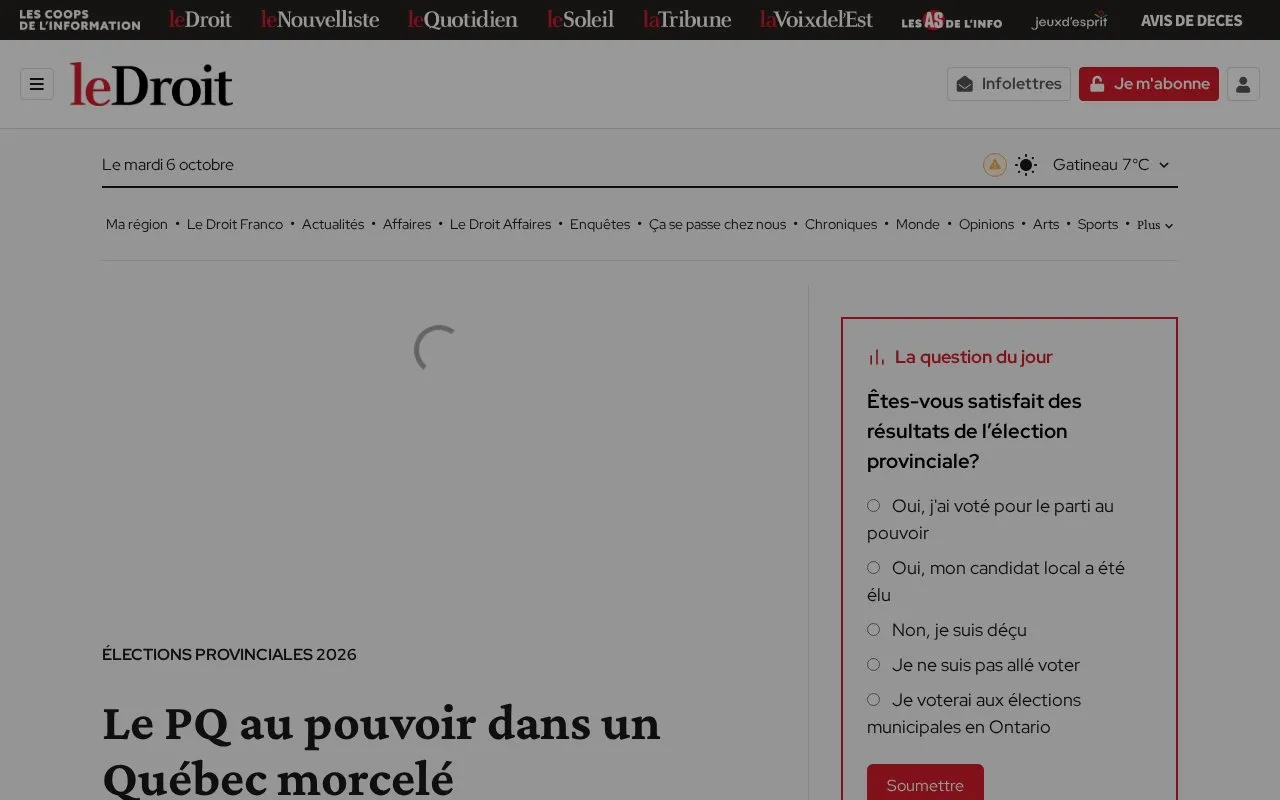Image resolution: width=1280 pixels, height=800 pixels.
Task: Open article 'Le PQ au pouvoir dans un Québec morcelé'
Action: click(x=381, y=750)
